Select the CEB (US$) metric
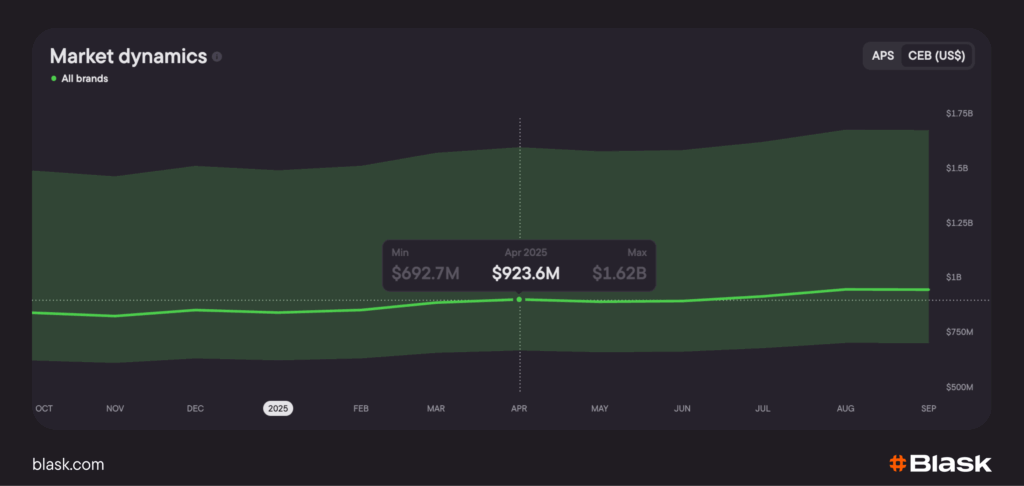 936,56
